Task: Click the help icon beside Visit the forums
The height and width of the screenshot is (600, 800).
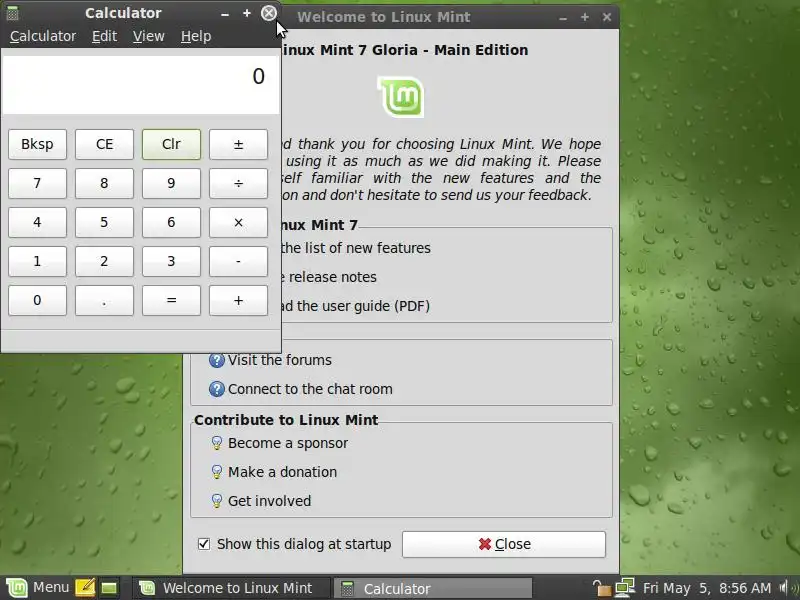Action: [x=216, y=360]
